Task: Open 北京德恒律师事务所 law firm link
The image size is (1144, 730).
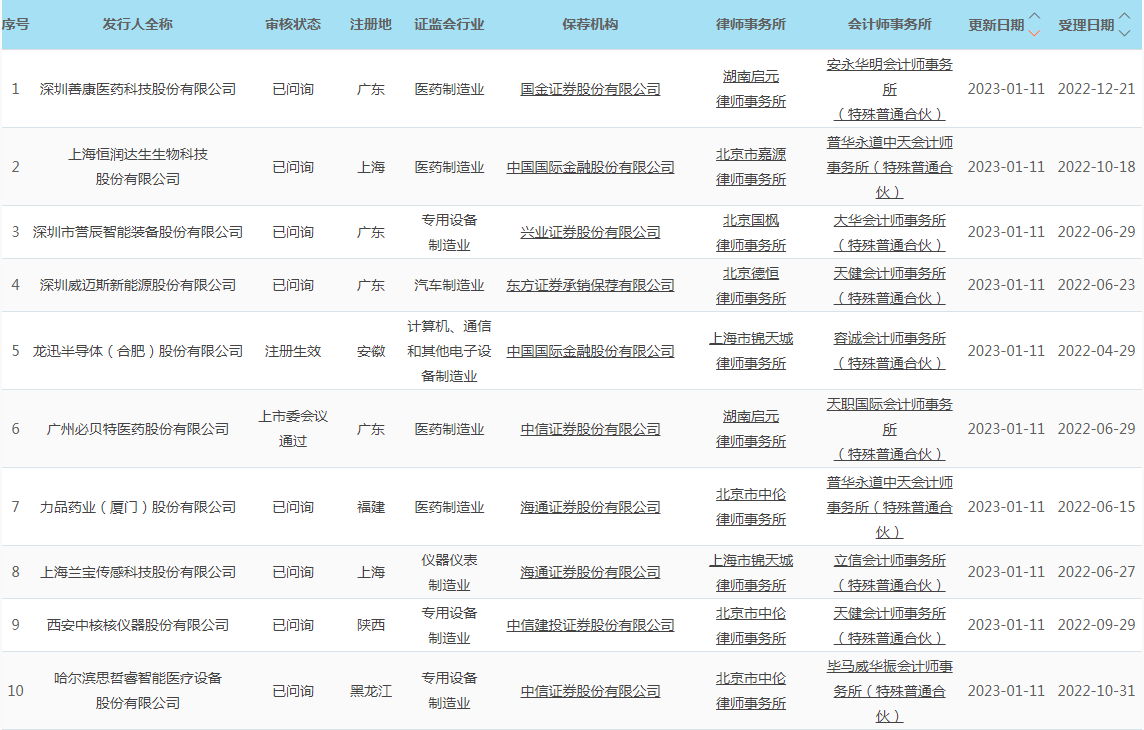Action: pyautogui.click(x=750, y=285)
